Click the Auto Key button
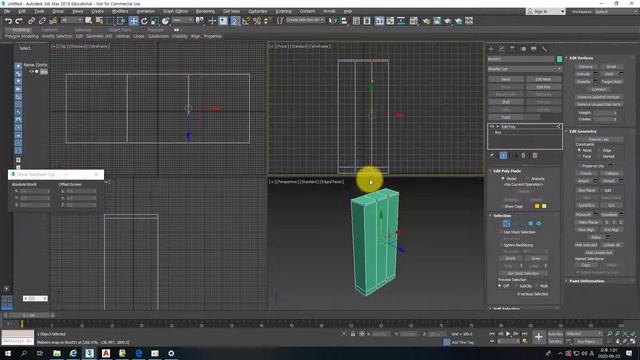640x360 pixels. 555,334
